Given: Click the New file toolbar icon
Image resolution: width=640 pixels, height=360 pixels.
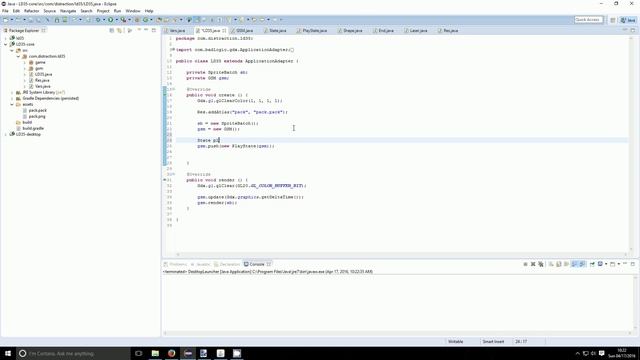Looking at the screenshot, I should [6, 20].
